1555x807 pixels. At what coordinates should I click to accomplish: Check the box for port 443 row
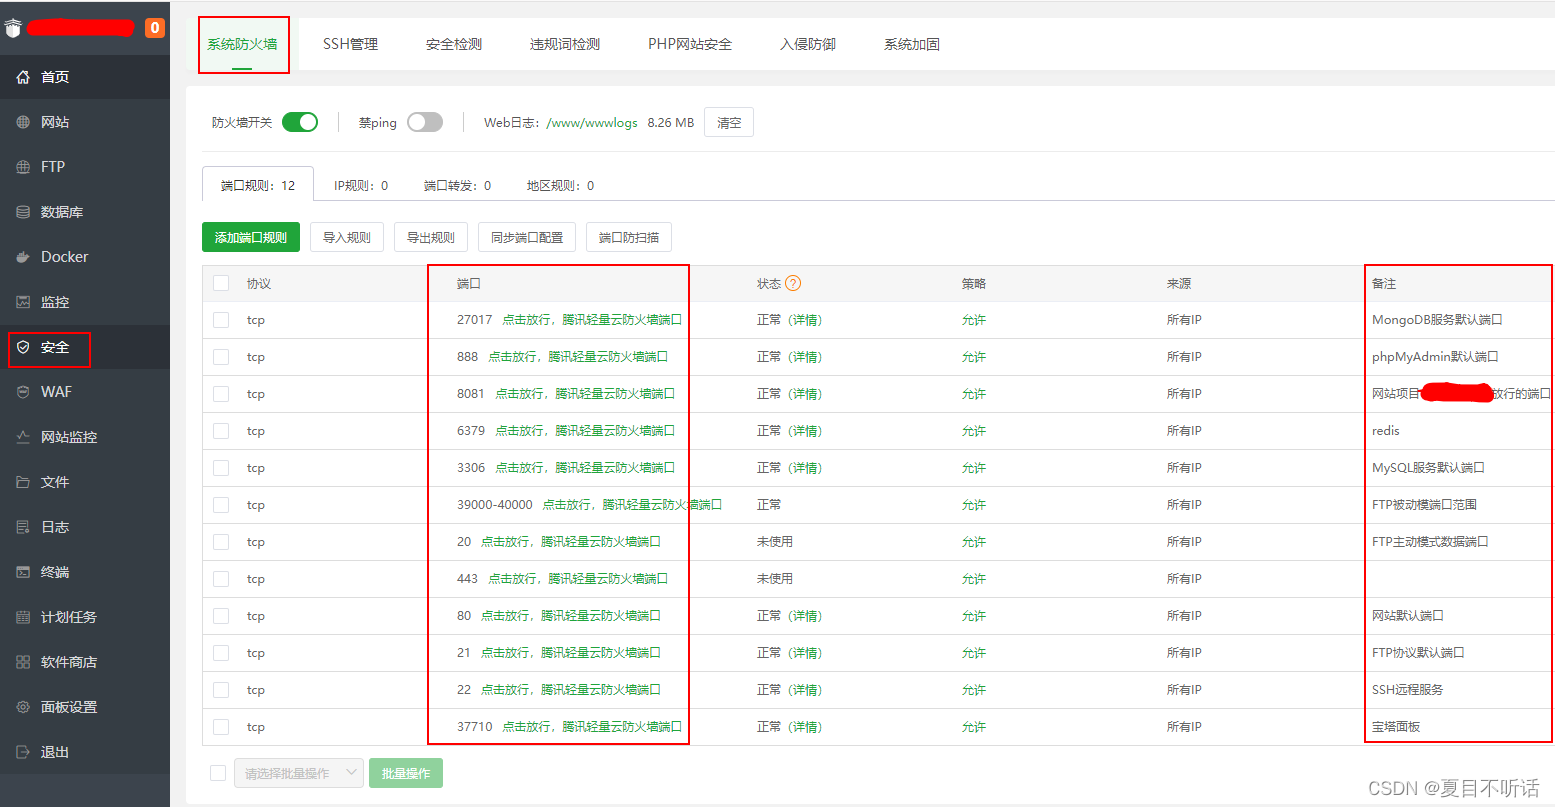(x=221, y=579)
